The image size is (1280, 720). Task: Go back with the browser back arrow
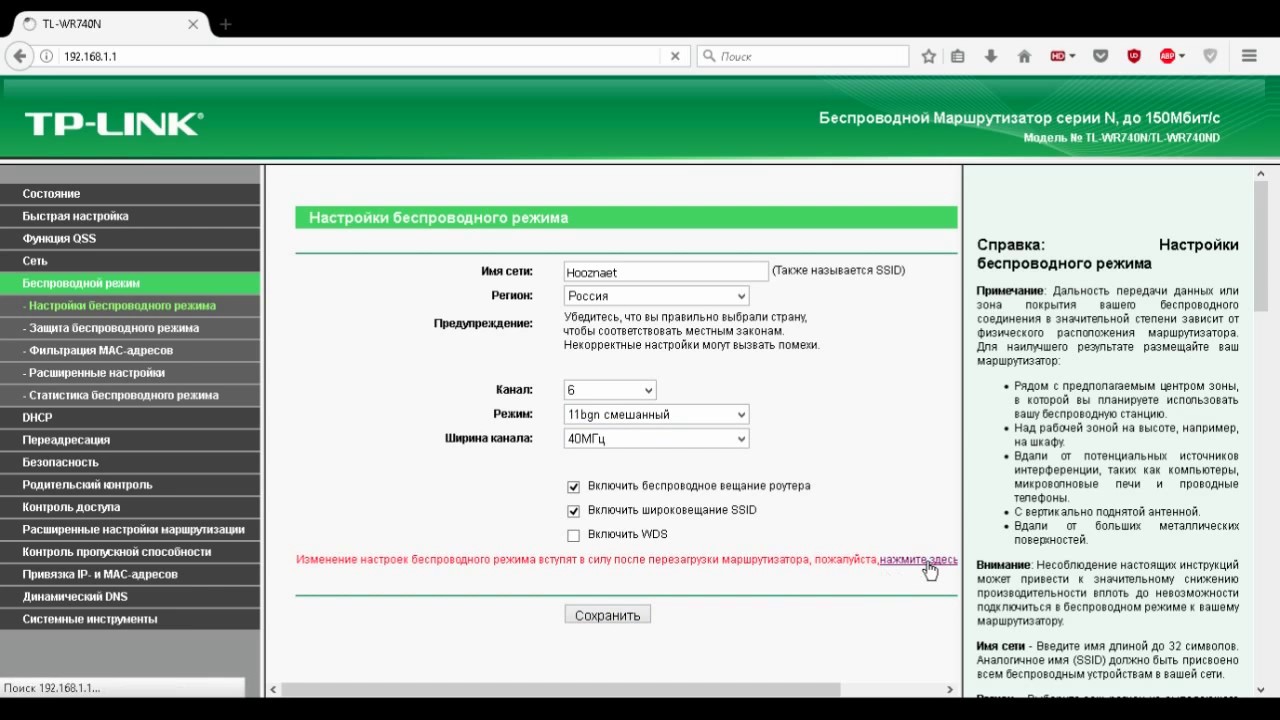pos(19,56)
